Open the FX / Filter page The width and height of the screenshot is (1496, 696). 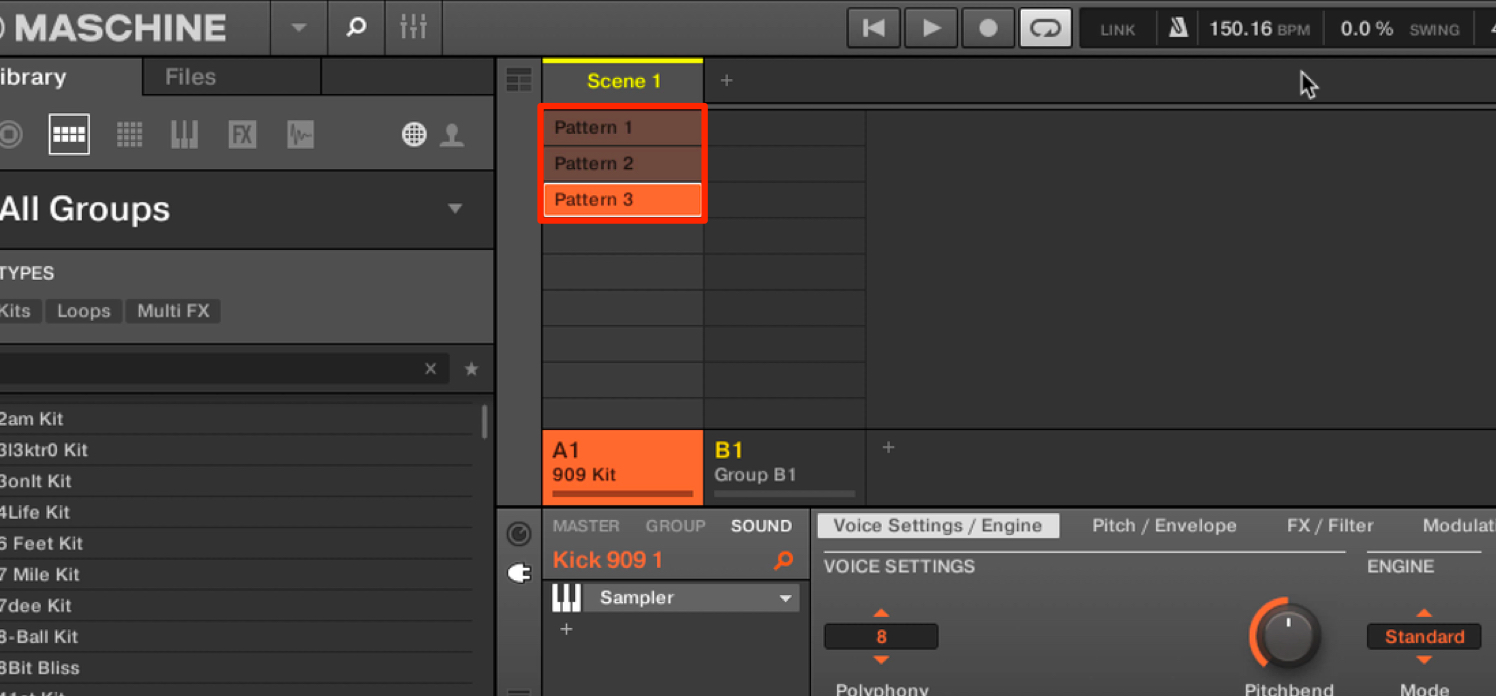click(1330, 526)
